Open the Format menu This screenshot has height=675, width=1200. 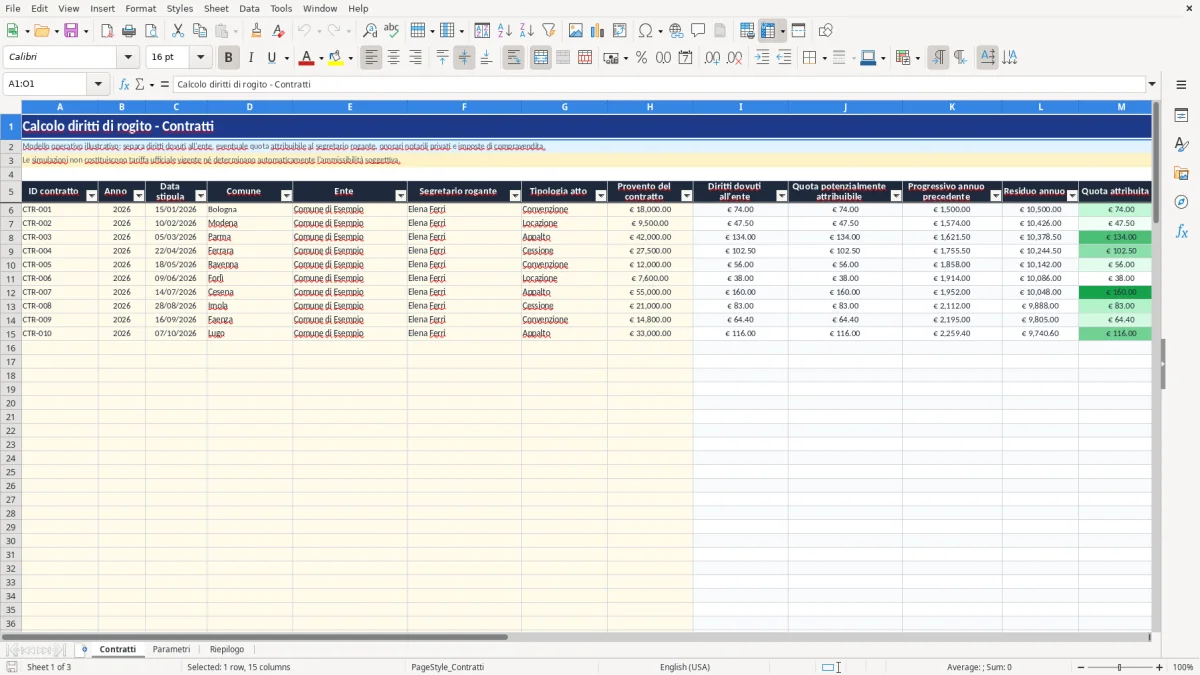tap(141, 8)
